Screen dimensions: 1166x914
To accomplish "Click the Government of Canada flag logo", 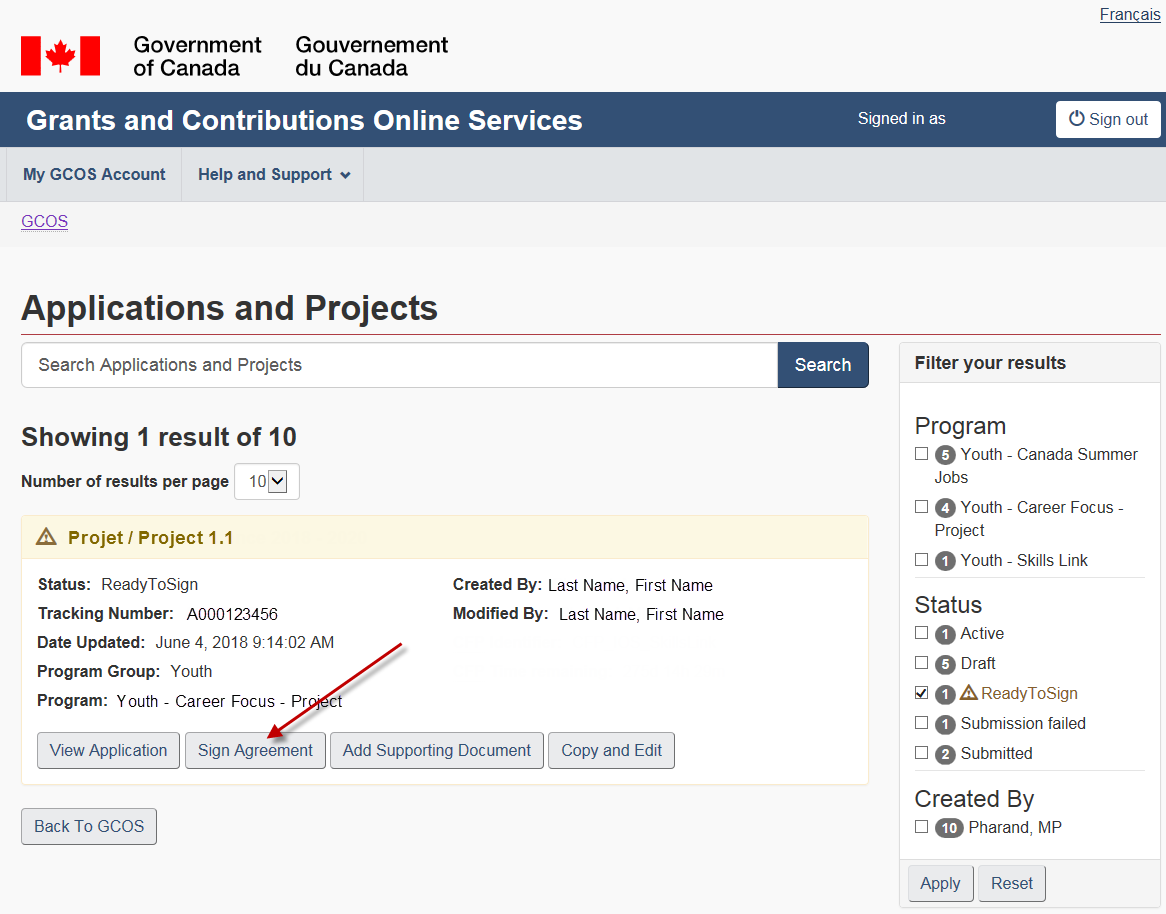I will point(60,56).
